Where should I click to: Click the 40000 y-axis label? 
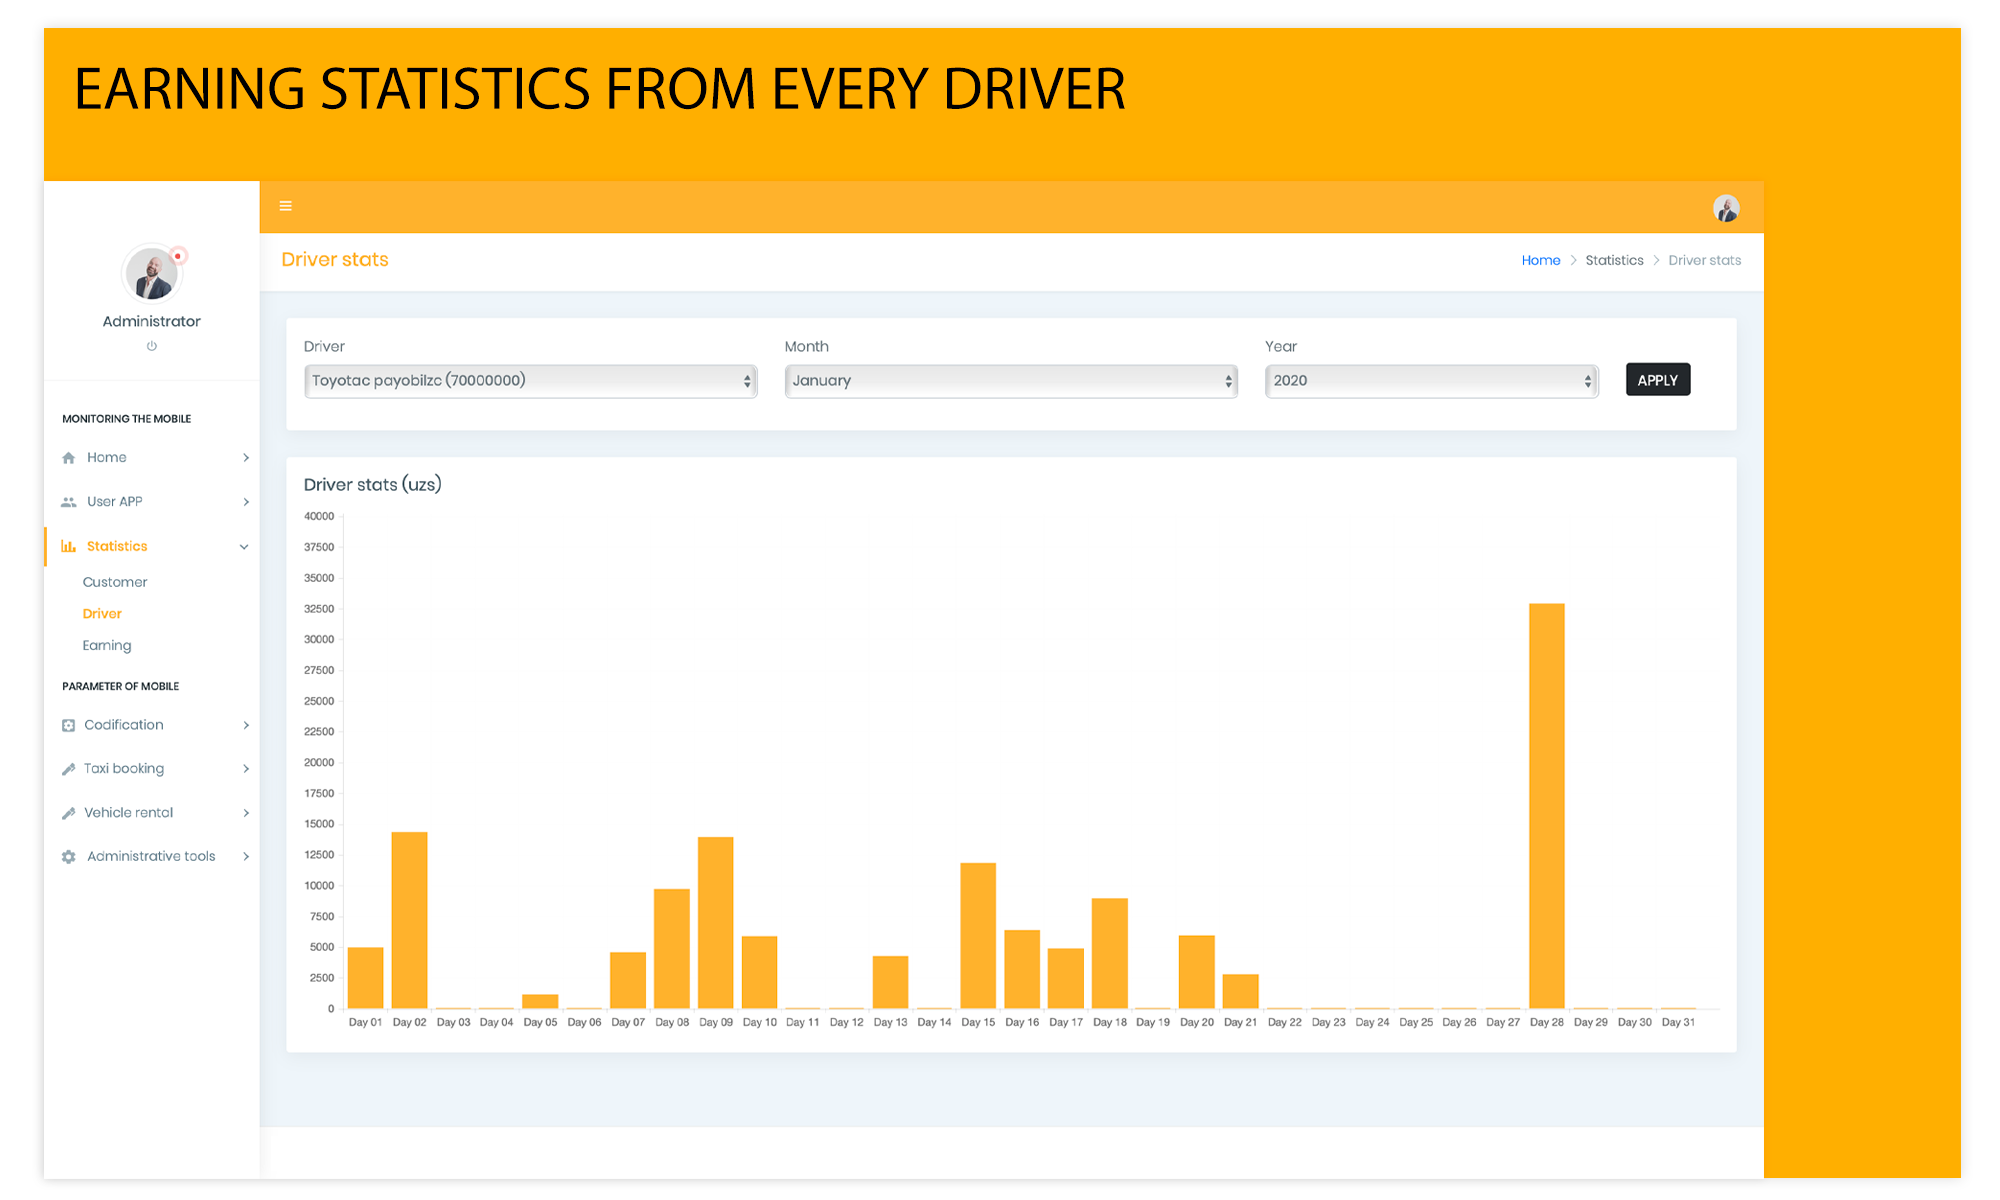(x=319, y=516)
